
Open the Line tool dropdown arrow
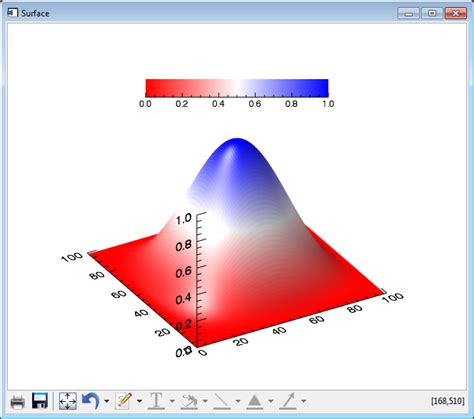click(238, 401)
